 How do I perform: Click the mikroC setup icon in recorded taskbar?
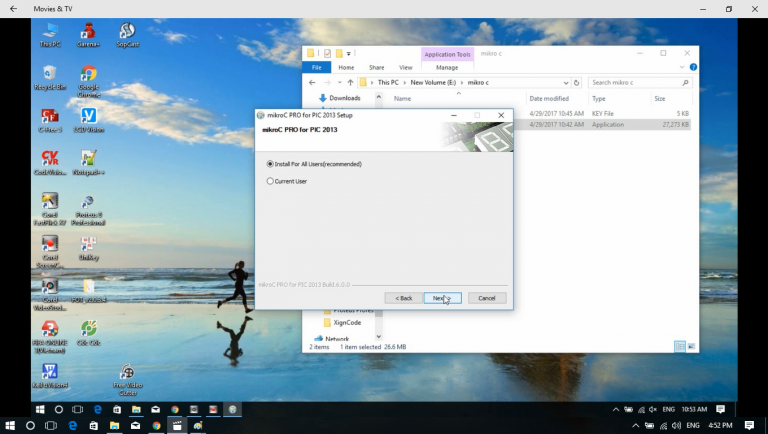point(233,409)
